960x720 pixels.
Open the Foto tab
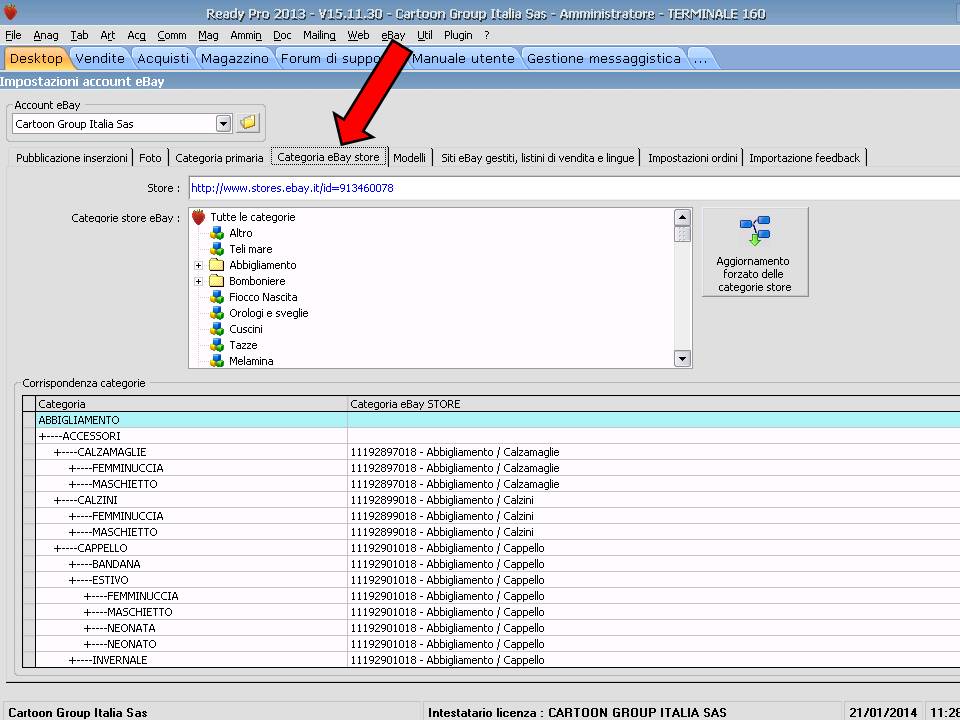150,158
